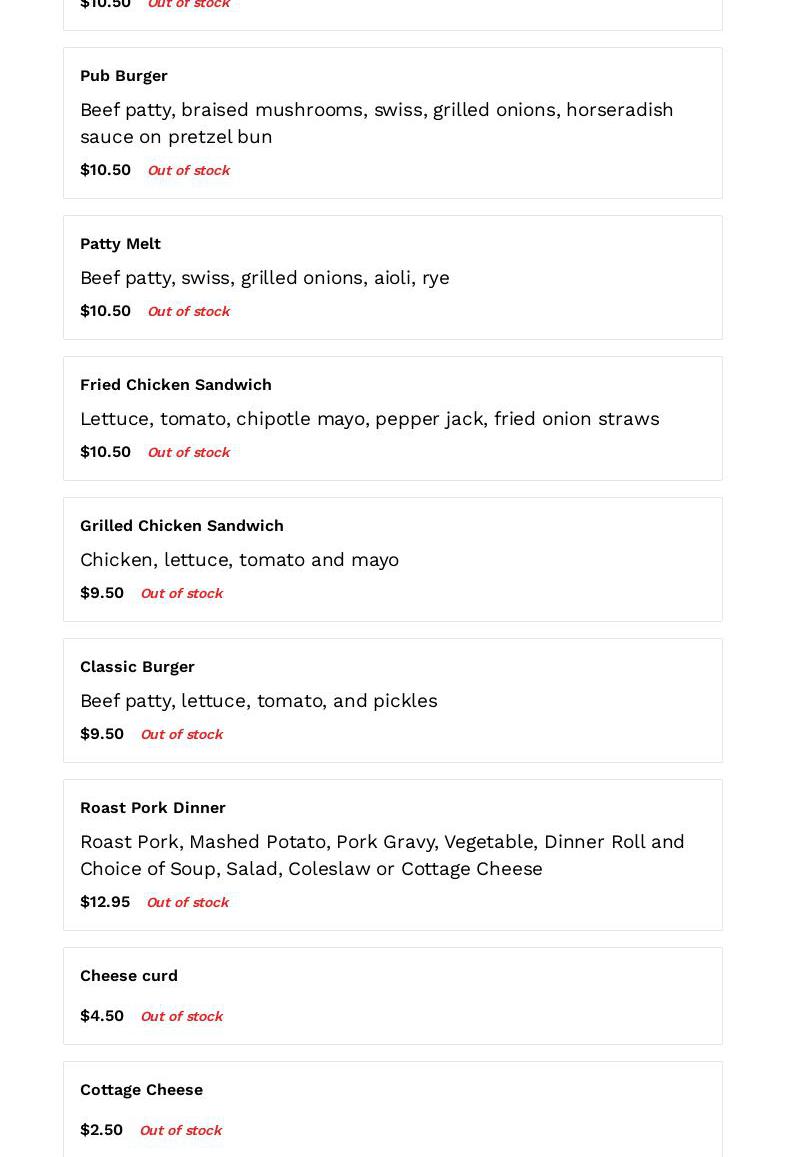Click Out of stock label for Pub Burger
Viewport: 785px width, 1157px height.
tap(188, 171)
